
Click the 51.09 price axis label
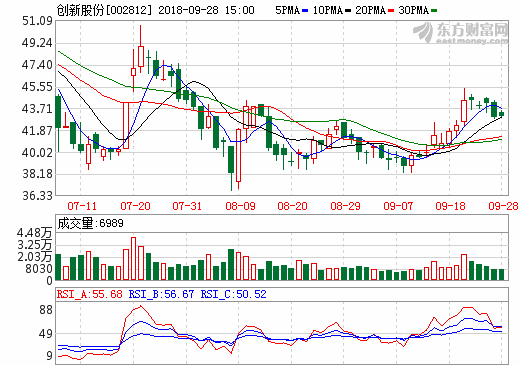coord(37,21)
